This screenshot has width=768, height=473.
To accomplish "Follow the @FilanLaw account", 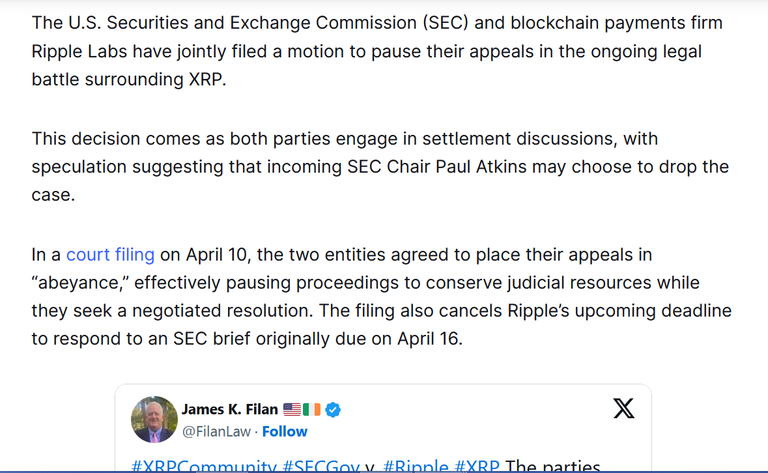I will [285, 431].
